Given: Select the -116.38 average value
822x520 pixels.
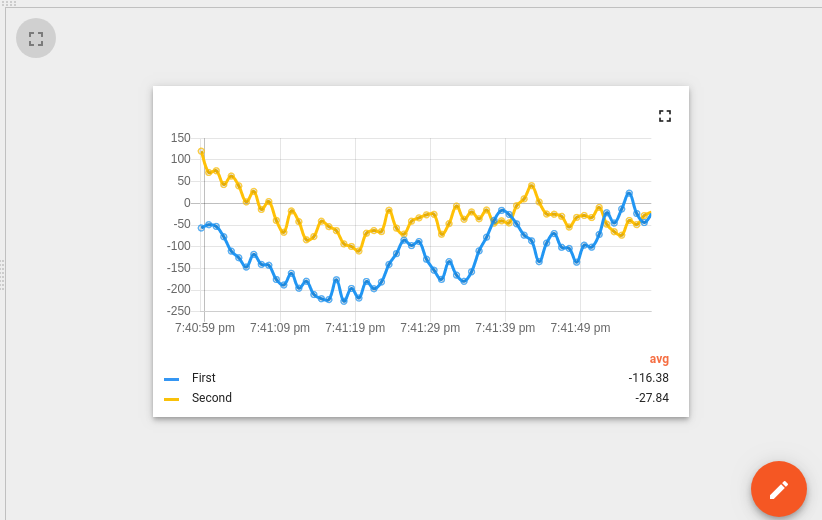Looking at the screenshot, I should click(x=648, y=378).
